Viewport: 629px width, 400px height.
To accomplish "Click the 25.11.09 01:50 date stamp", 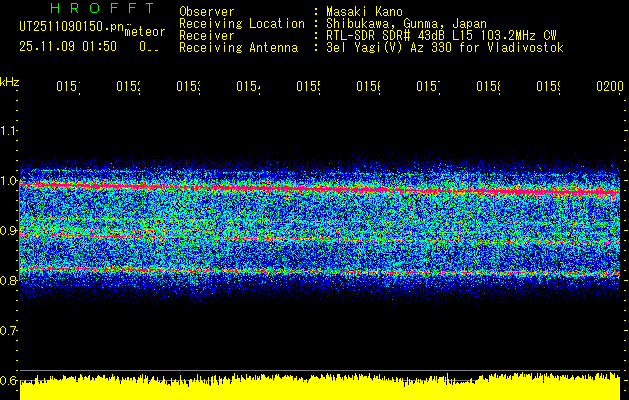I will (68, 47).
